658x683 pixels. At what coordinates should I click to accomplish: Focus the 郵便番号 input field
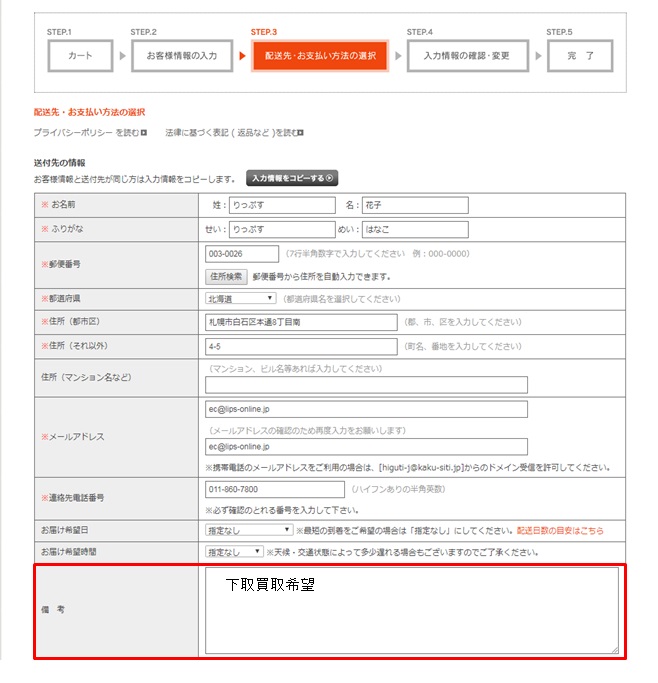click(x=241, y=254)
